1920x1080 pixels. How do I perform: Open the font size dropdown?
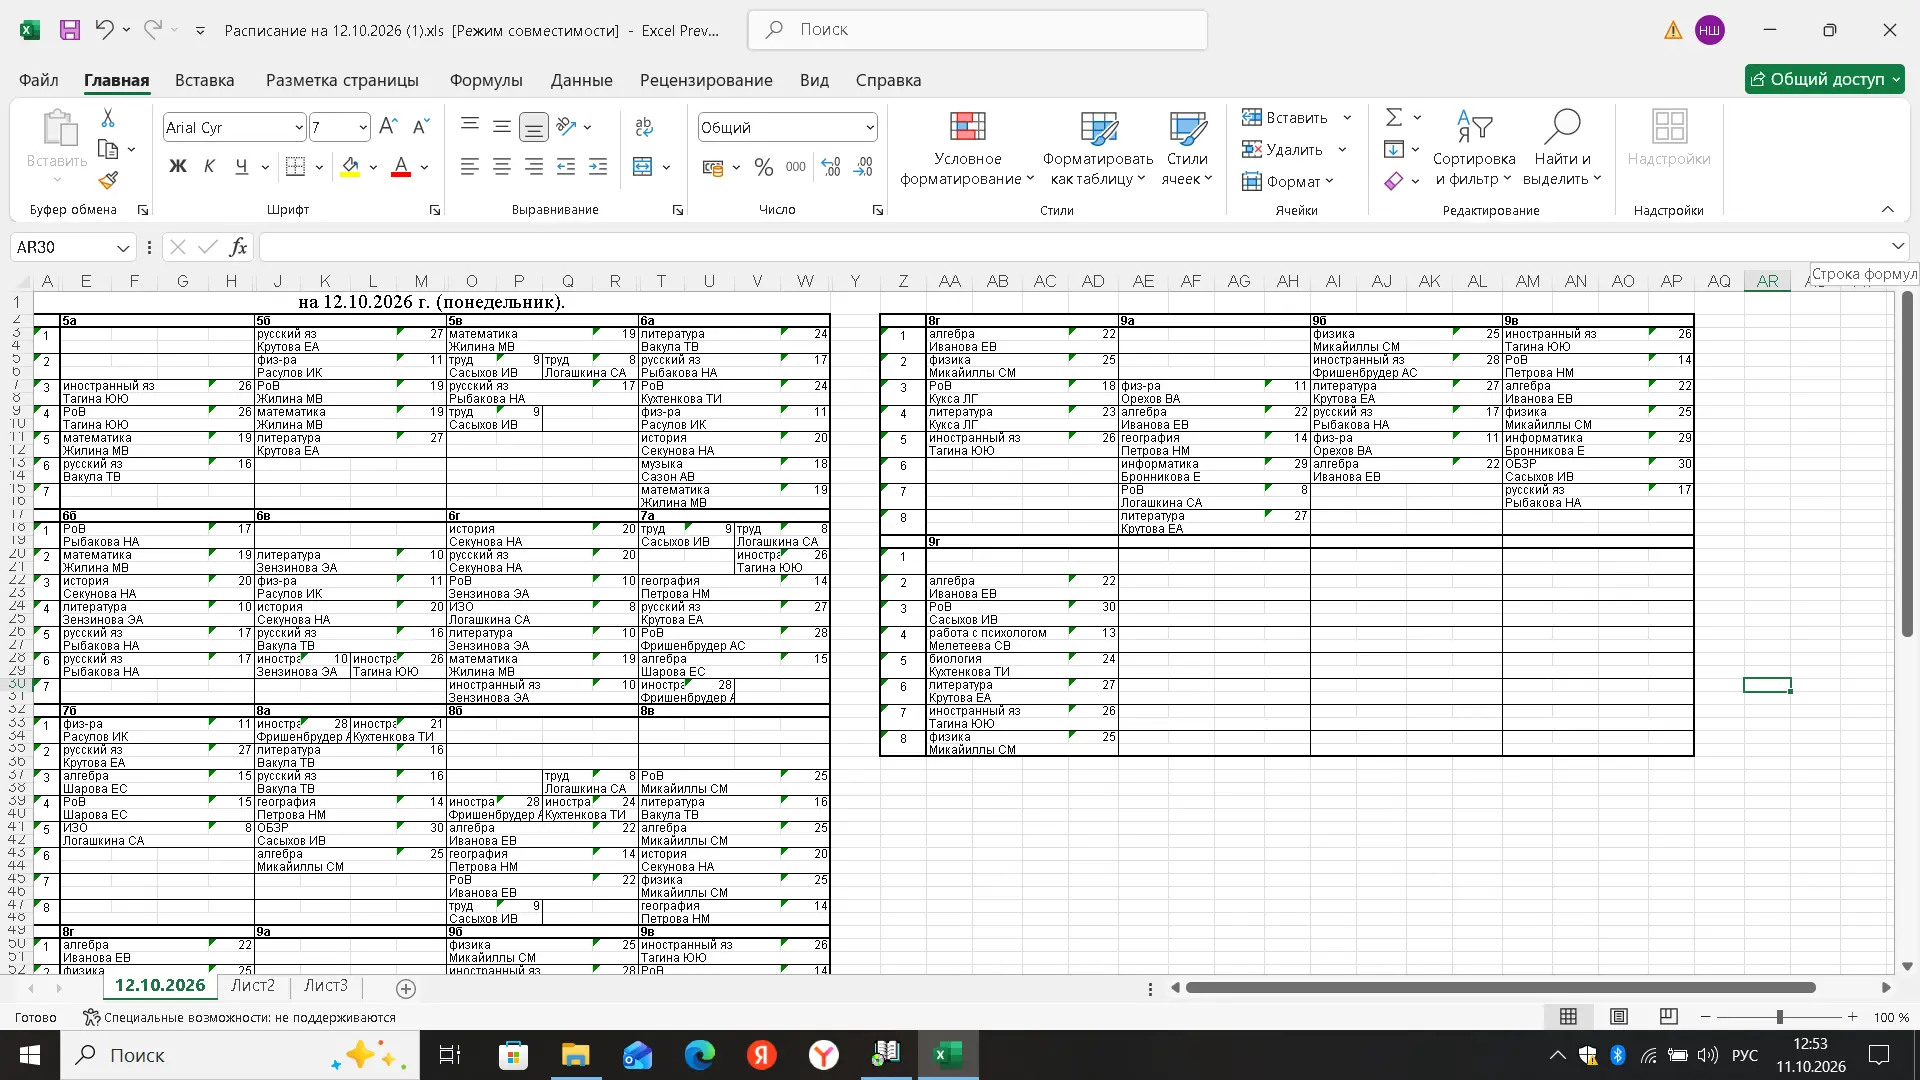(362, 127)
